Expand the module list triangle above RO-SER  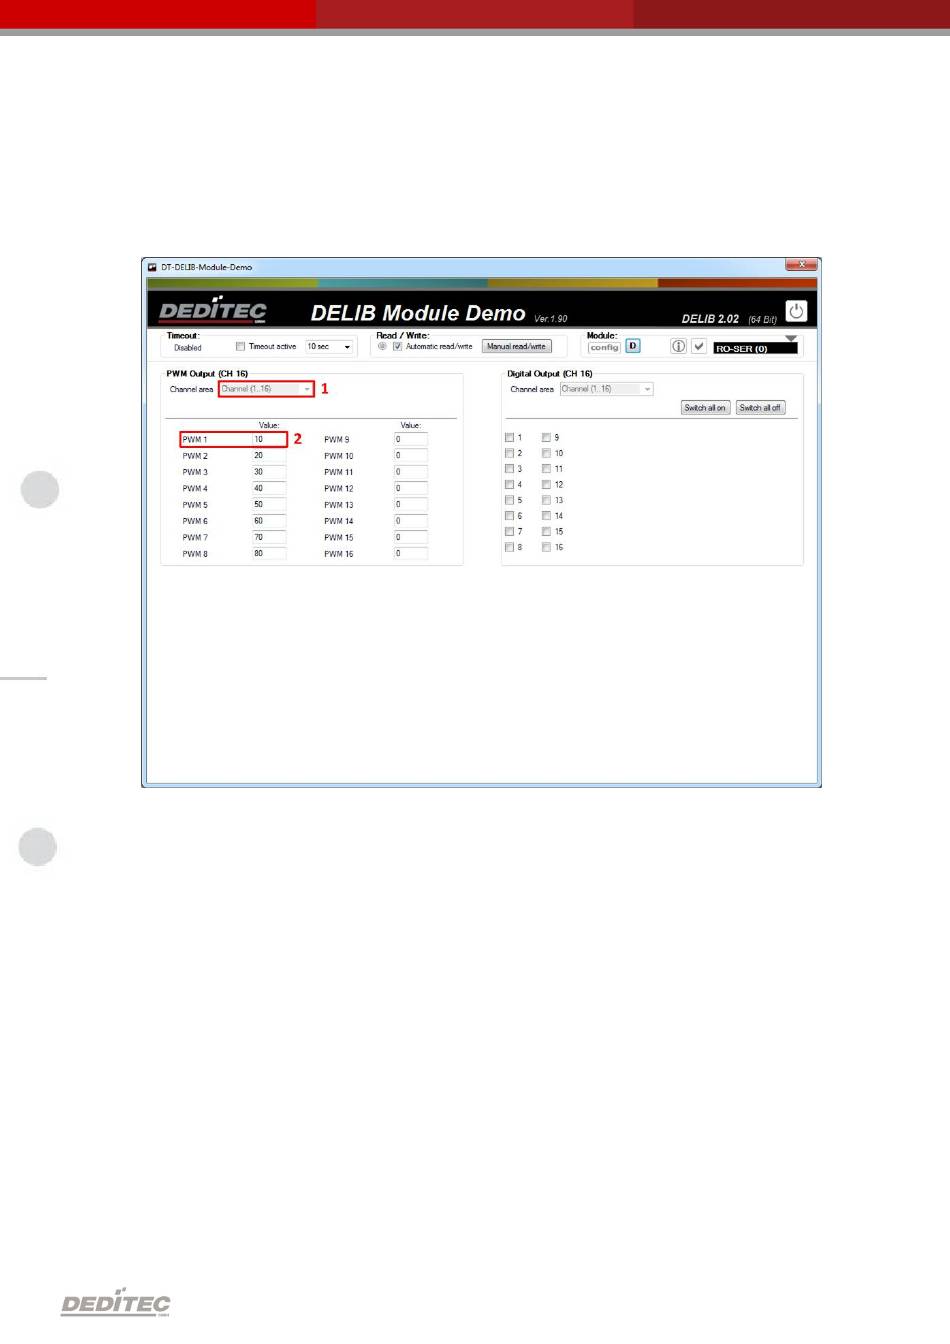click(x=791, y=339)
